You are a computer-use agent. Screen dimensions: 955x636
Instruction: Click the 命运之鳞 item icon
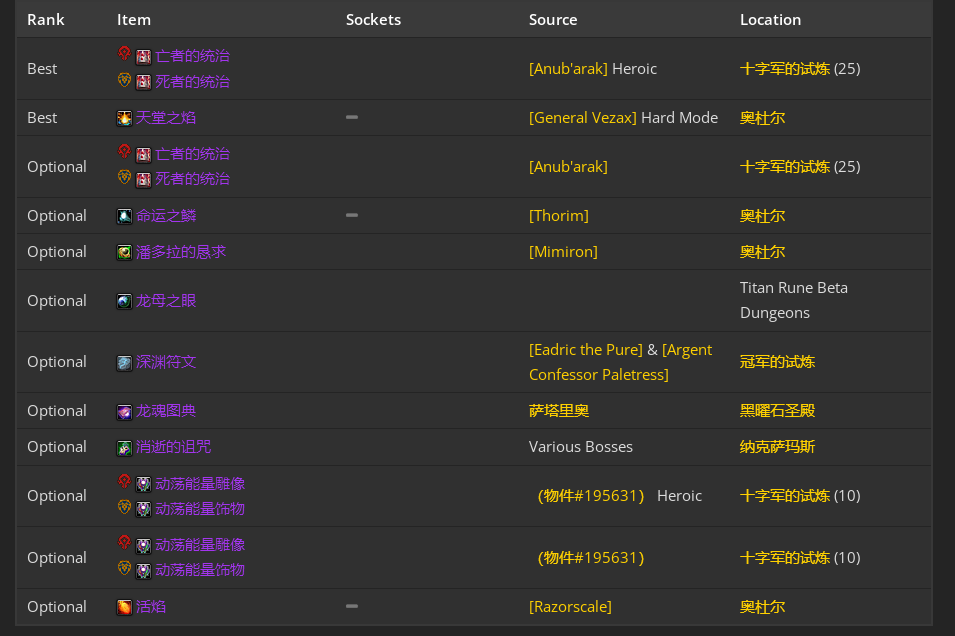[x=124, y=216]
